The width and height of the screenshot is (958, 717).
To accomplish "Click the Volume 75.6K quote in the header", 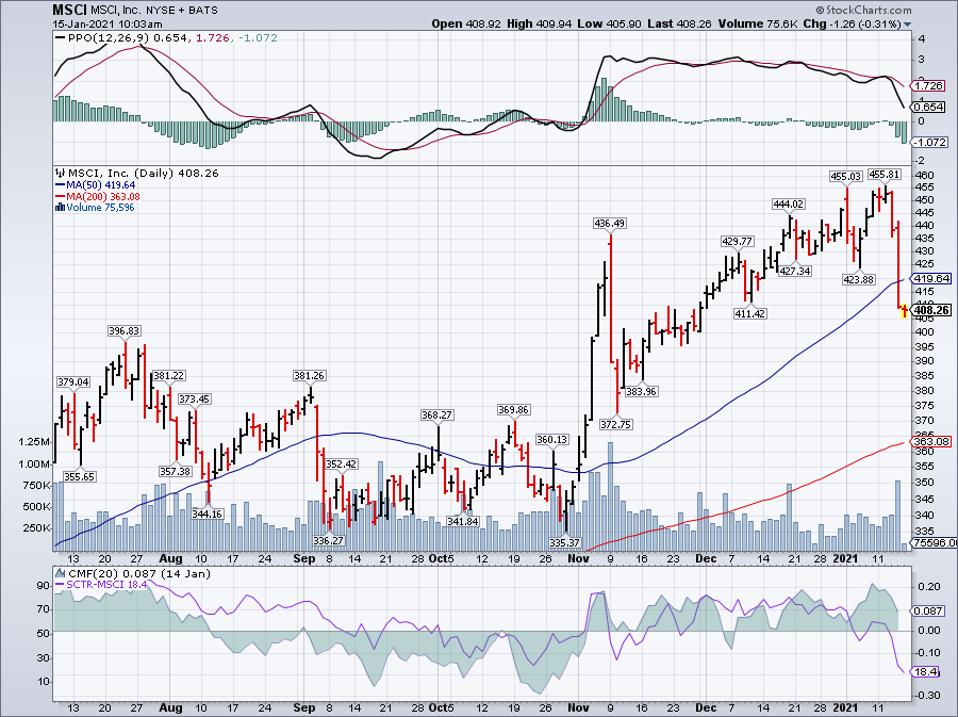I will pos(758,24).
